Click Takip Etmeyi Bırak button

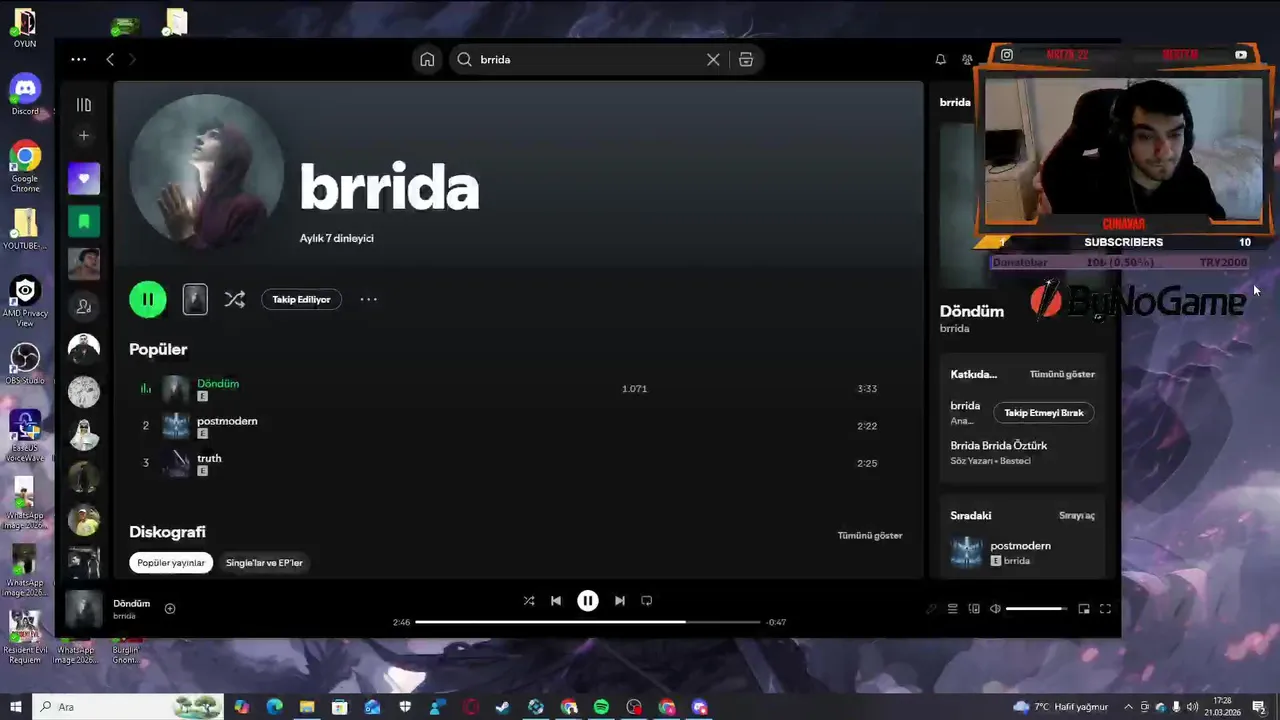1044,413
